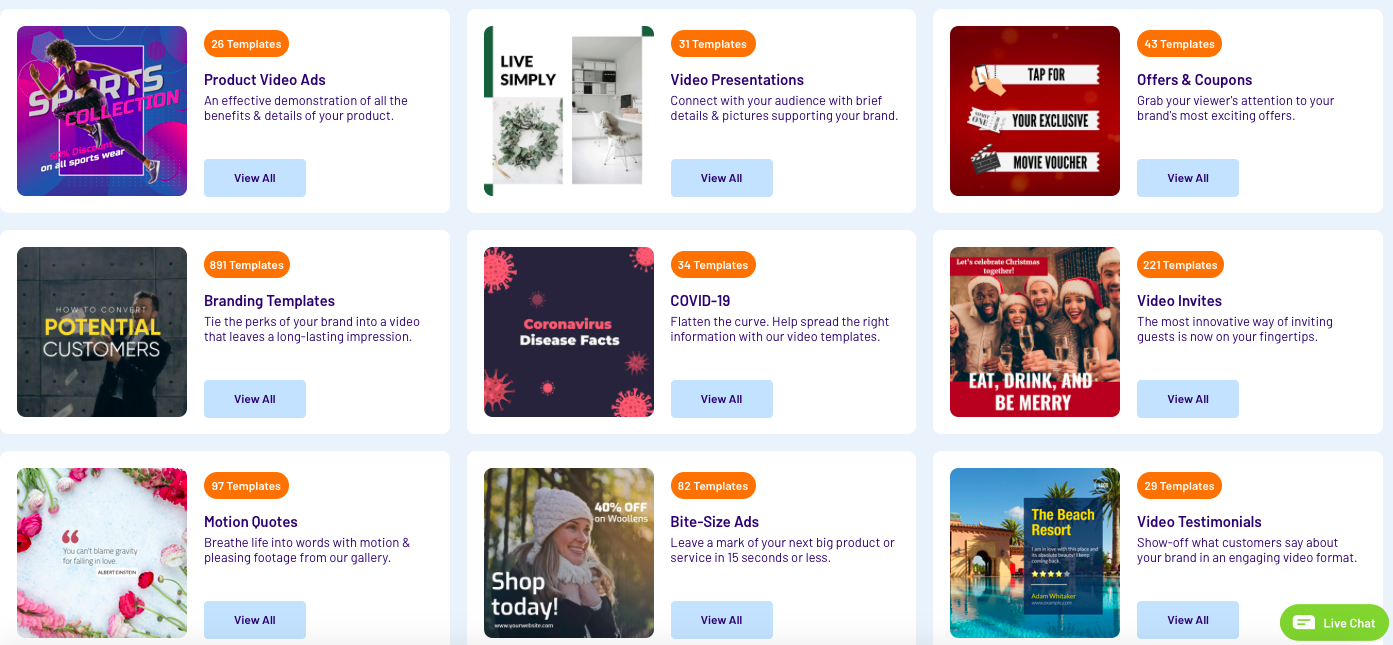Click the Coronavirus Disease Facts thumbnail
Image resolution: width=1393 pixels, height=645 pixels.
[568, 331]
